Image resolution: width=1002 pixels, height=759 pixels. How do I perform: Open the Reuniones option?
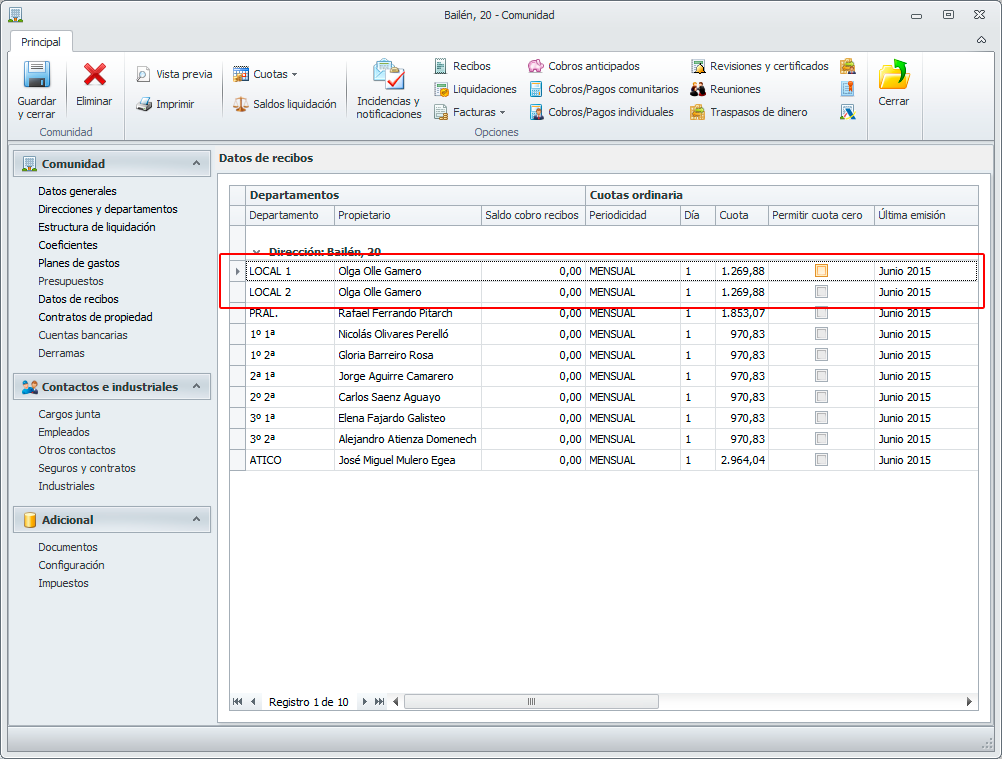tap(698, 89)
